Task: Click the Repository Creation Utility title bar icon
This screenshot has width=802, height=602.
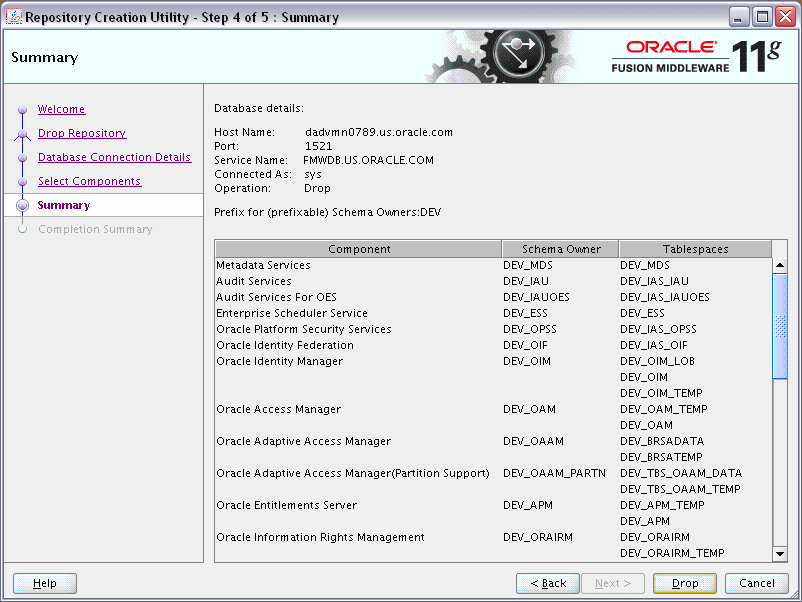Action: (14, 16)
